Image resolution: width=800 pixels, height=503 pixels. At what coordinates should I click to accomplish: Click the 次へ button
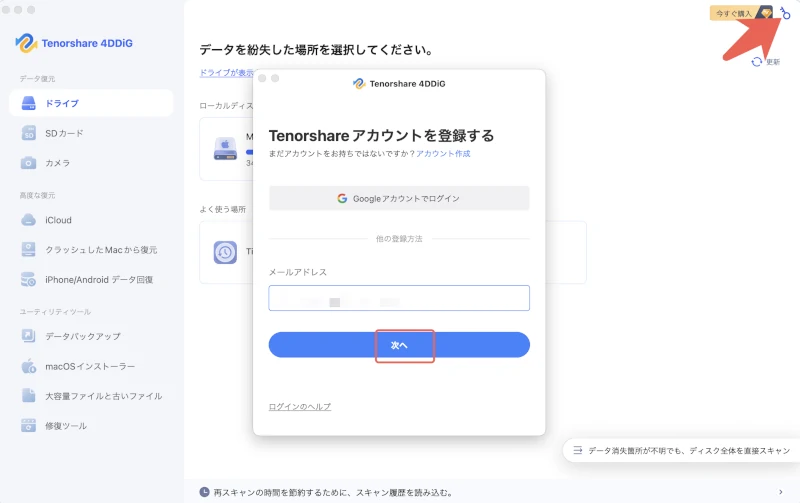pos(399,345)
